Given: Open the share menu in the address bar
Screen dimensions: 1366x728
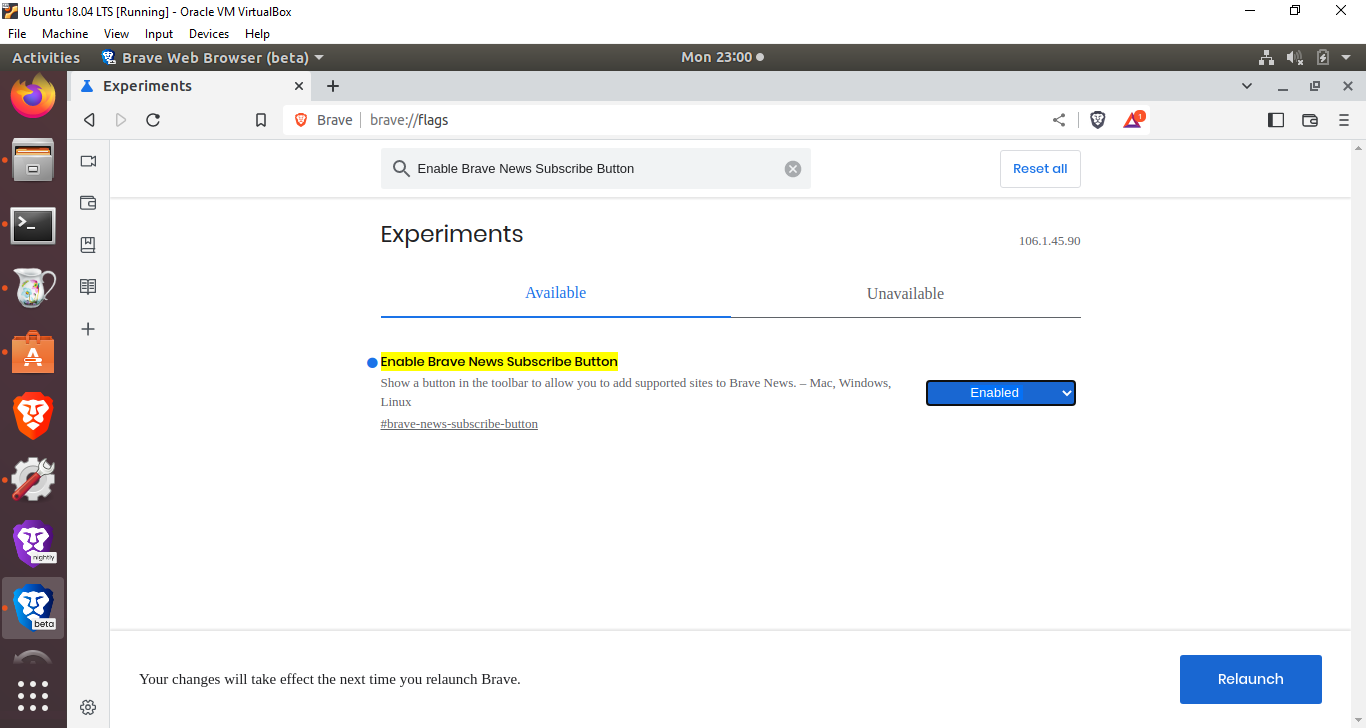Looking at the screenshot, I should click(x=1059, y=119).
